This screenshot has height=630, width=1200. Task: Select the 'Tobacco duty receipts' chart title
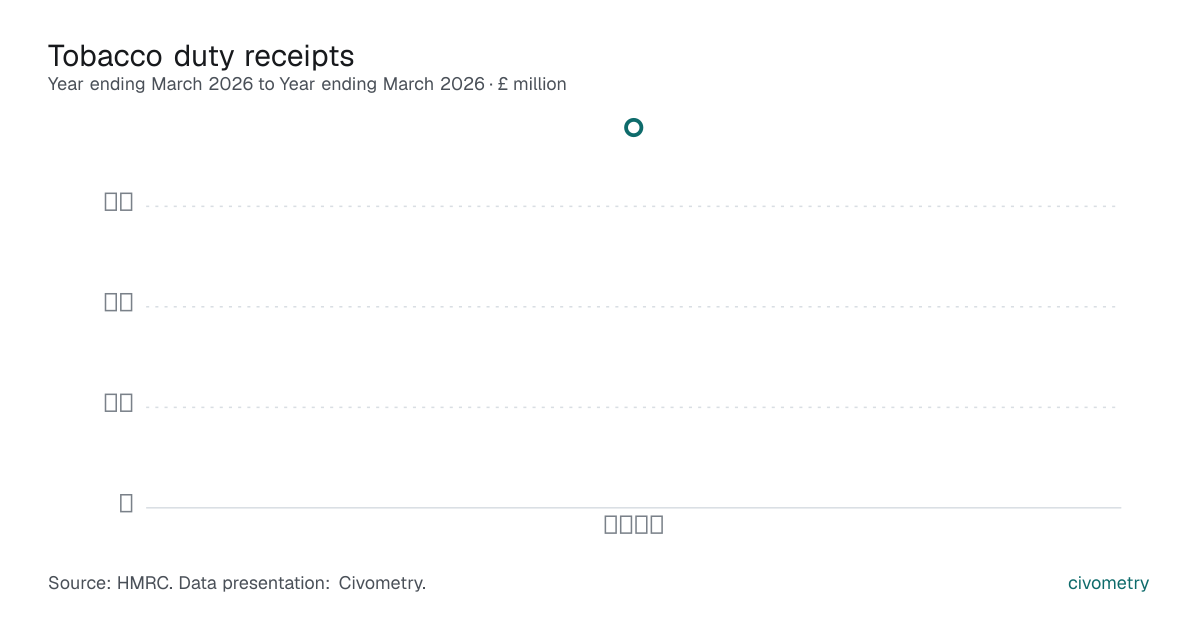pos(201,55)
